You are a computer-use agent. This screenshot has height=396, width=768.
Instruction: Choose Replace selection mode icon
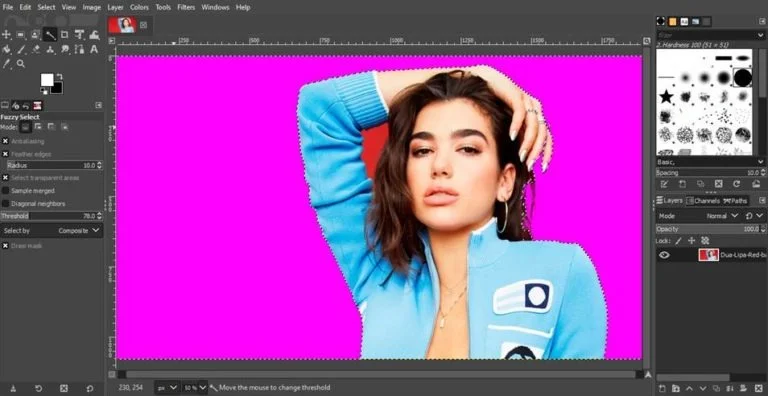[x=25, y=127]
